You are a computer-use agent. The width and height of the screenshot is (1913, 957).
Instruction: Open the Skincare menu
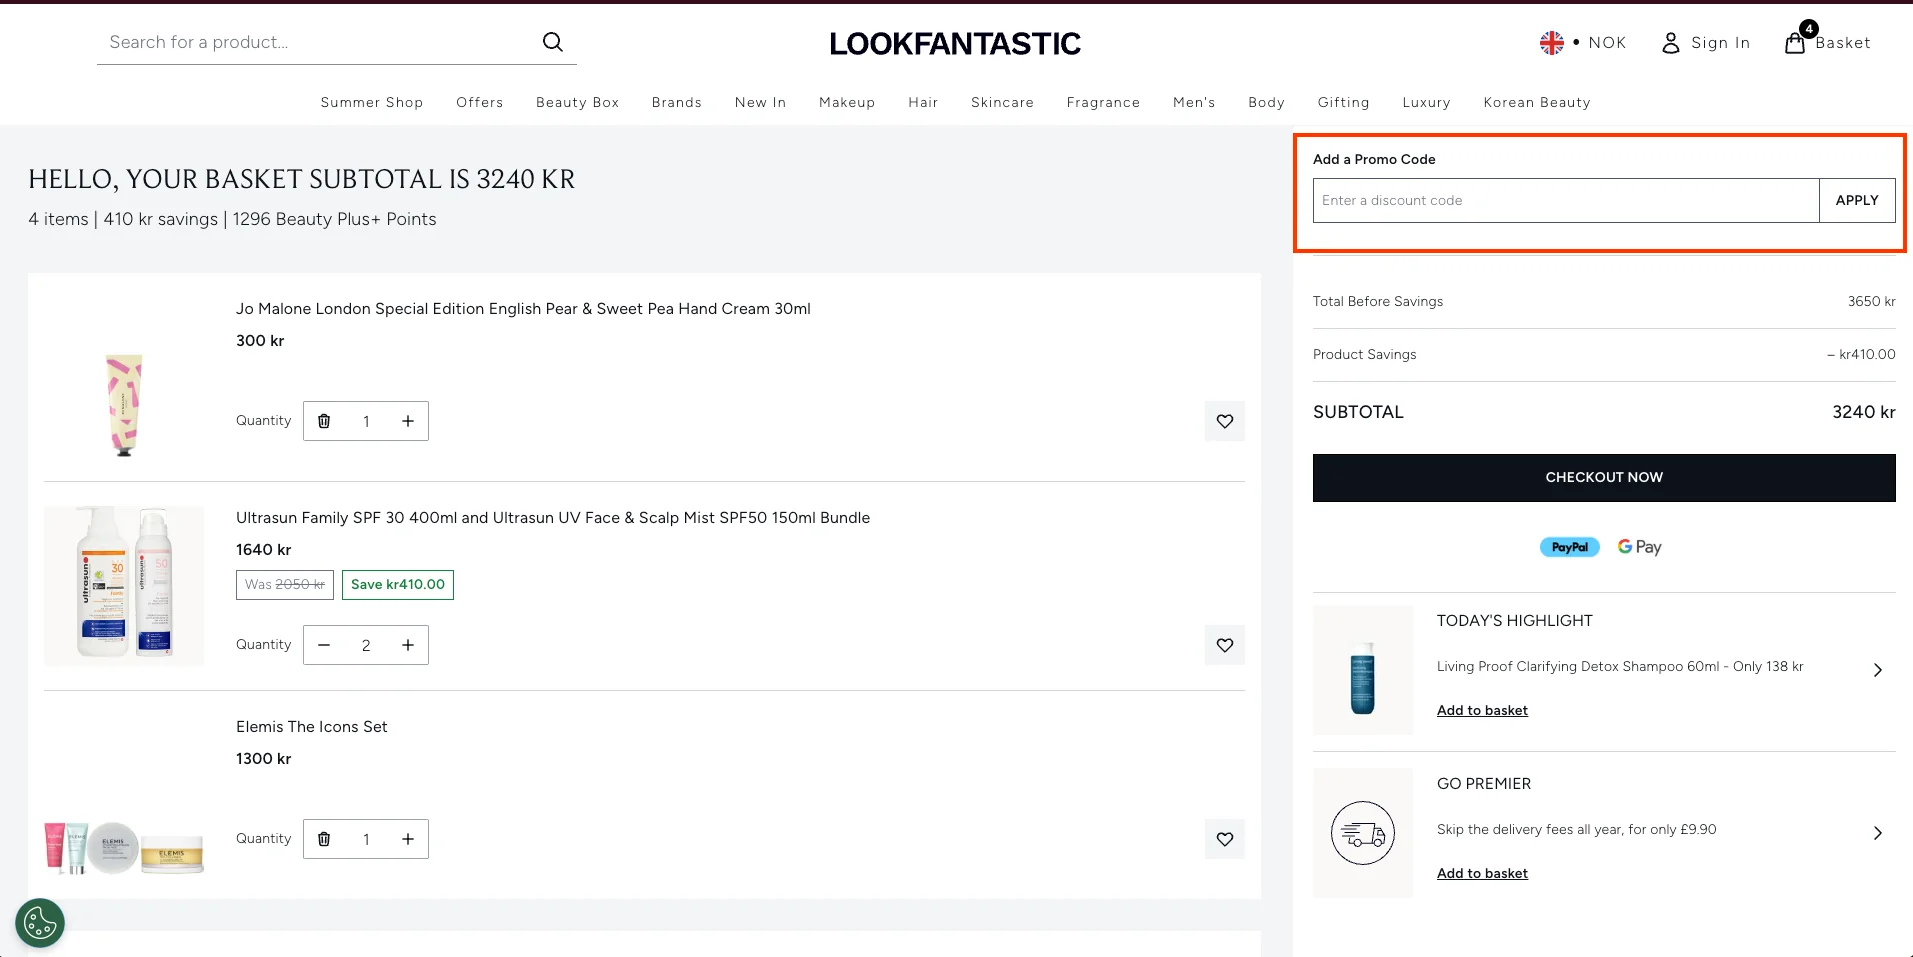[x=1002, y=102]
